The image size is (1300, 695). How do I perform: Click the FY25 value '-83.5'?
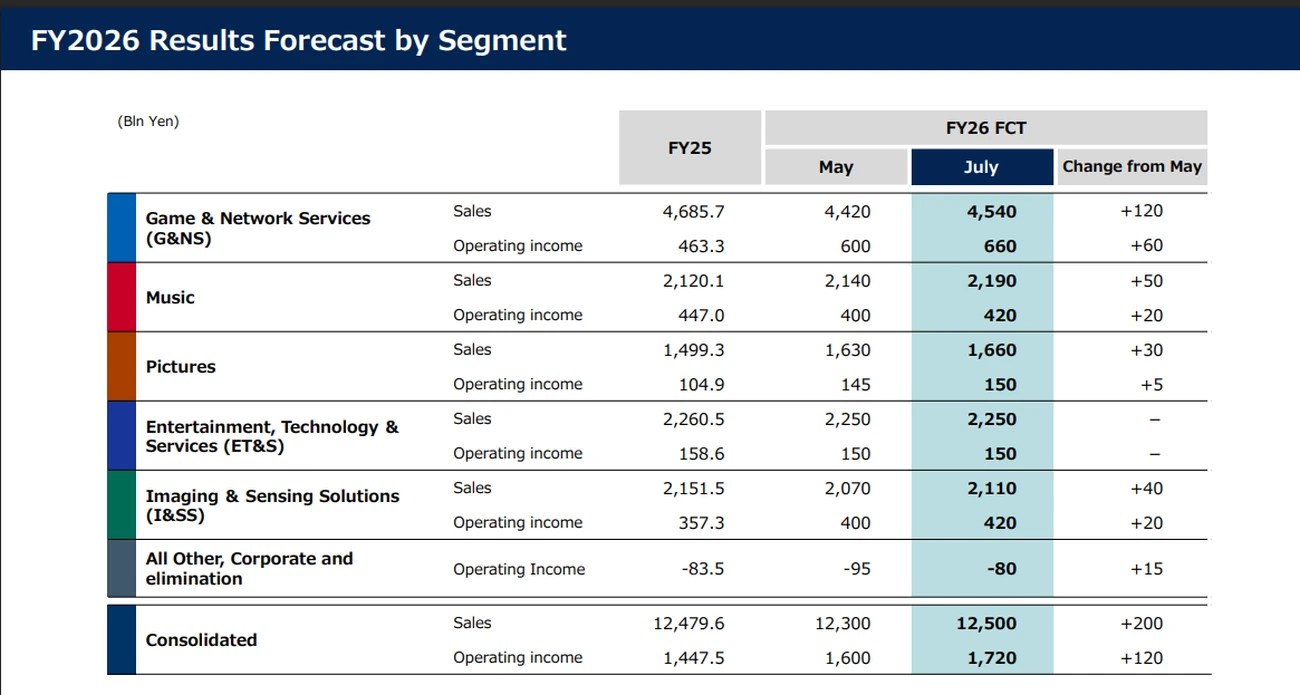click(x=703, y=569)
